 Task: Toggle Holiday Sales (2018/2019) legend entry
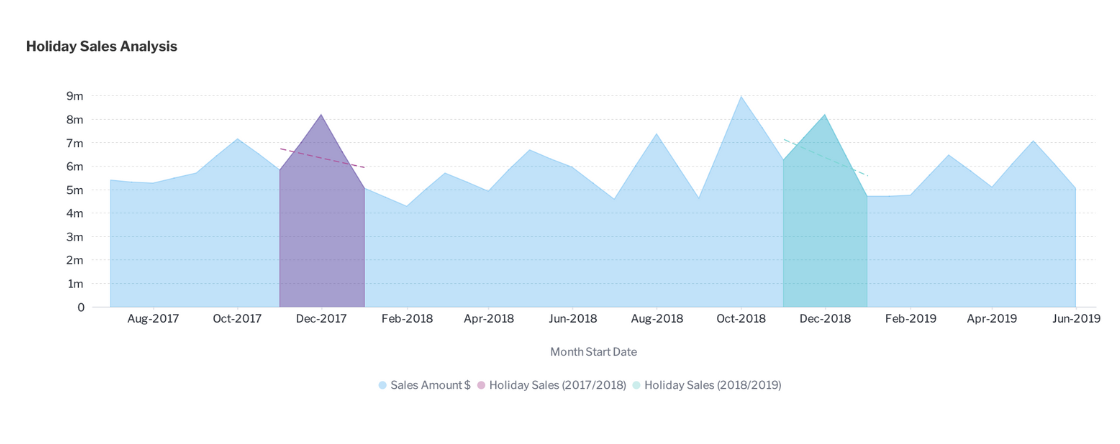coord(707,385)
